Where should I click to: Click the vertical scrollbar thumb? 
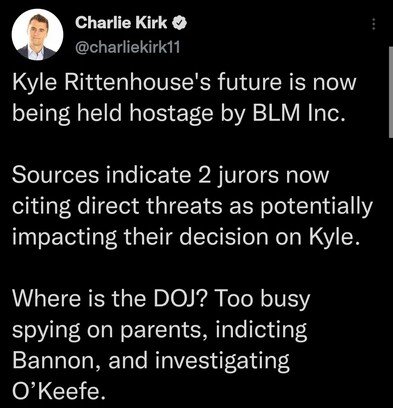[x=391, y=92]
